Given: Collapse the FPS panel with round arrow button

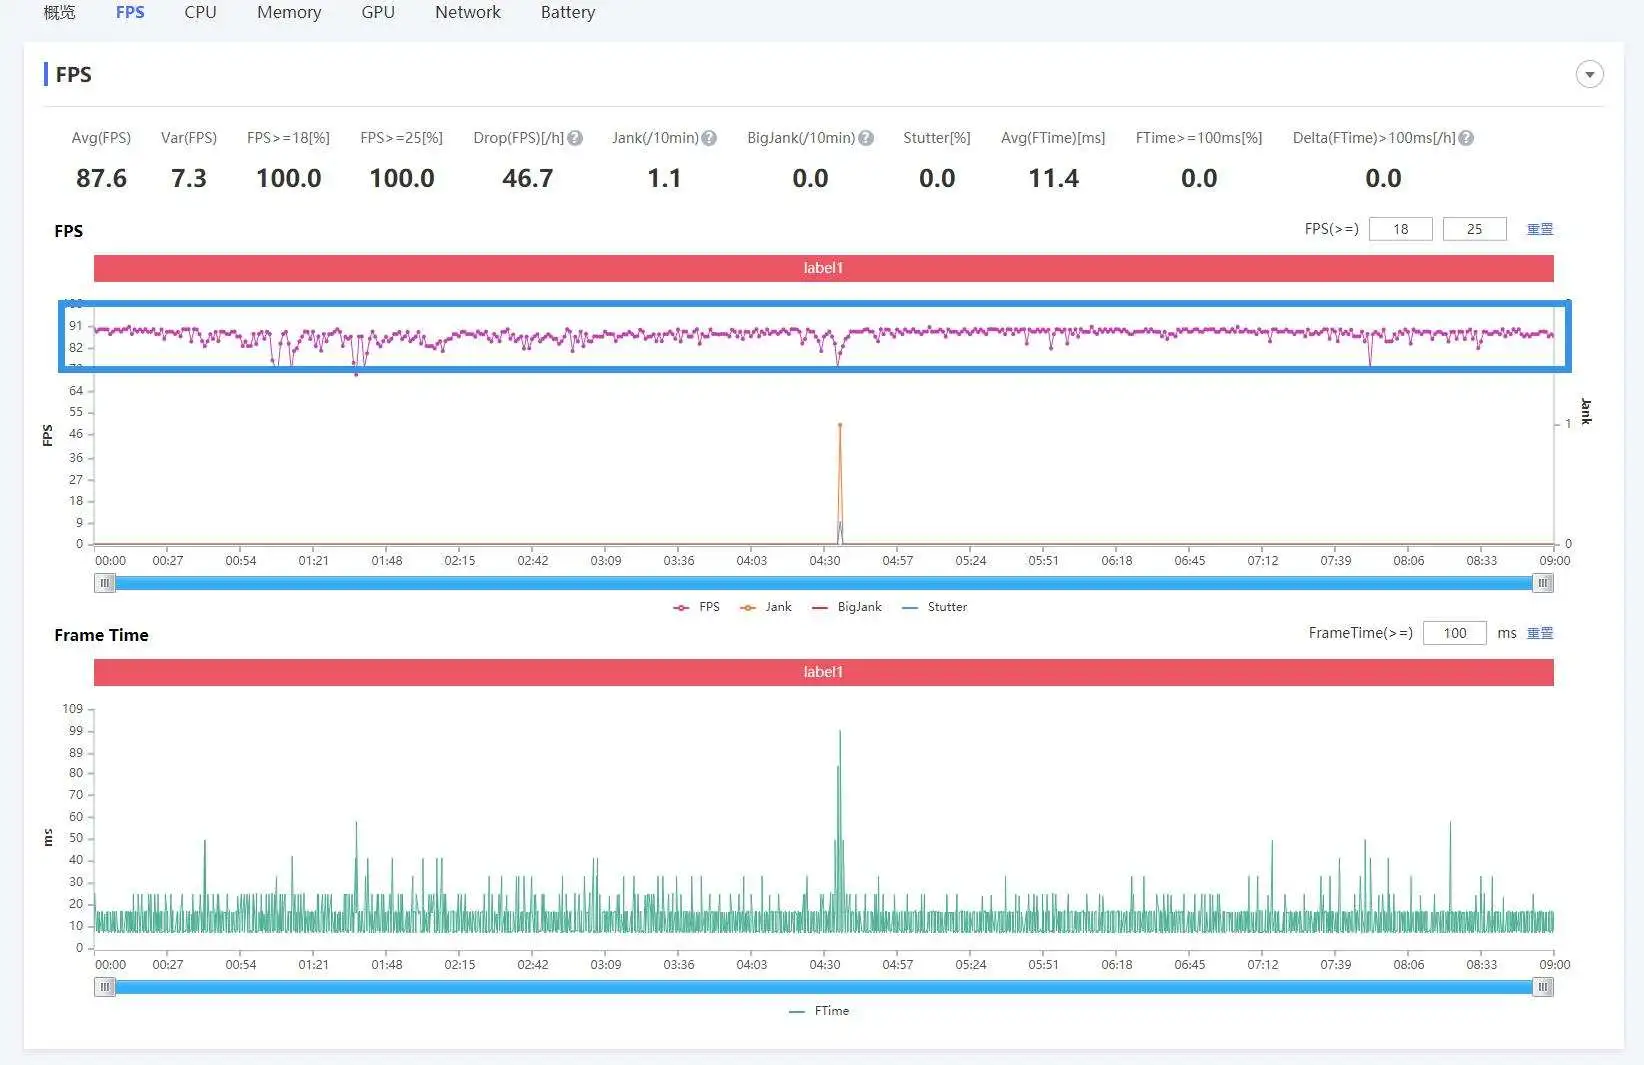Looking at the screenshot, I should click(x=1589, y=74).
